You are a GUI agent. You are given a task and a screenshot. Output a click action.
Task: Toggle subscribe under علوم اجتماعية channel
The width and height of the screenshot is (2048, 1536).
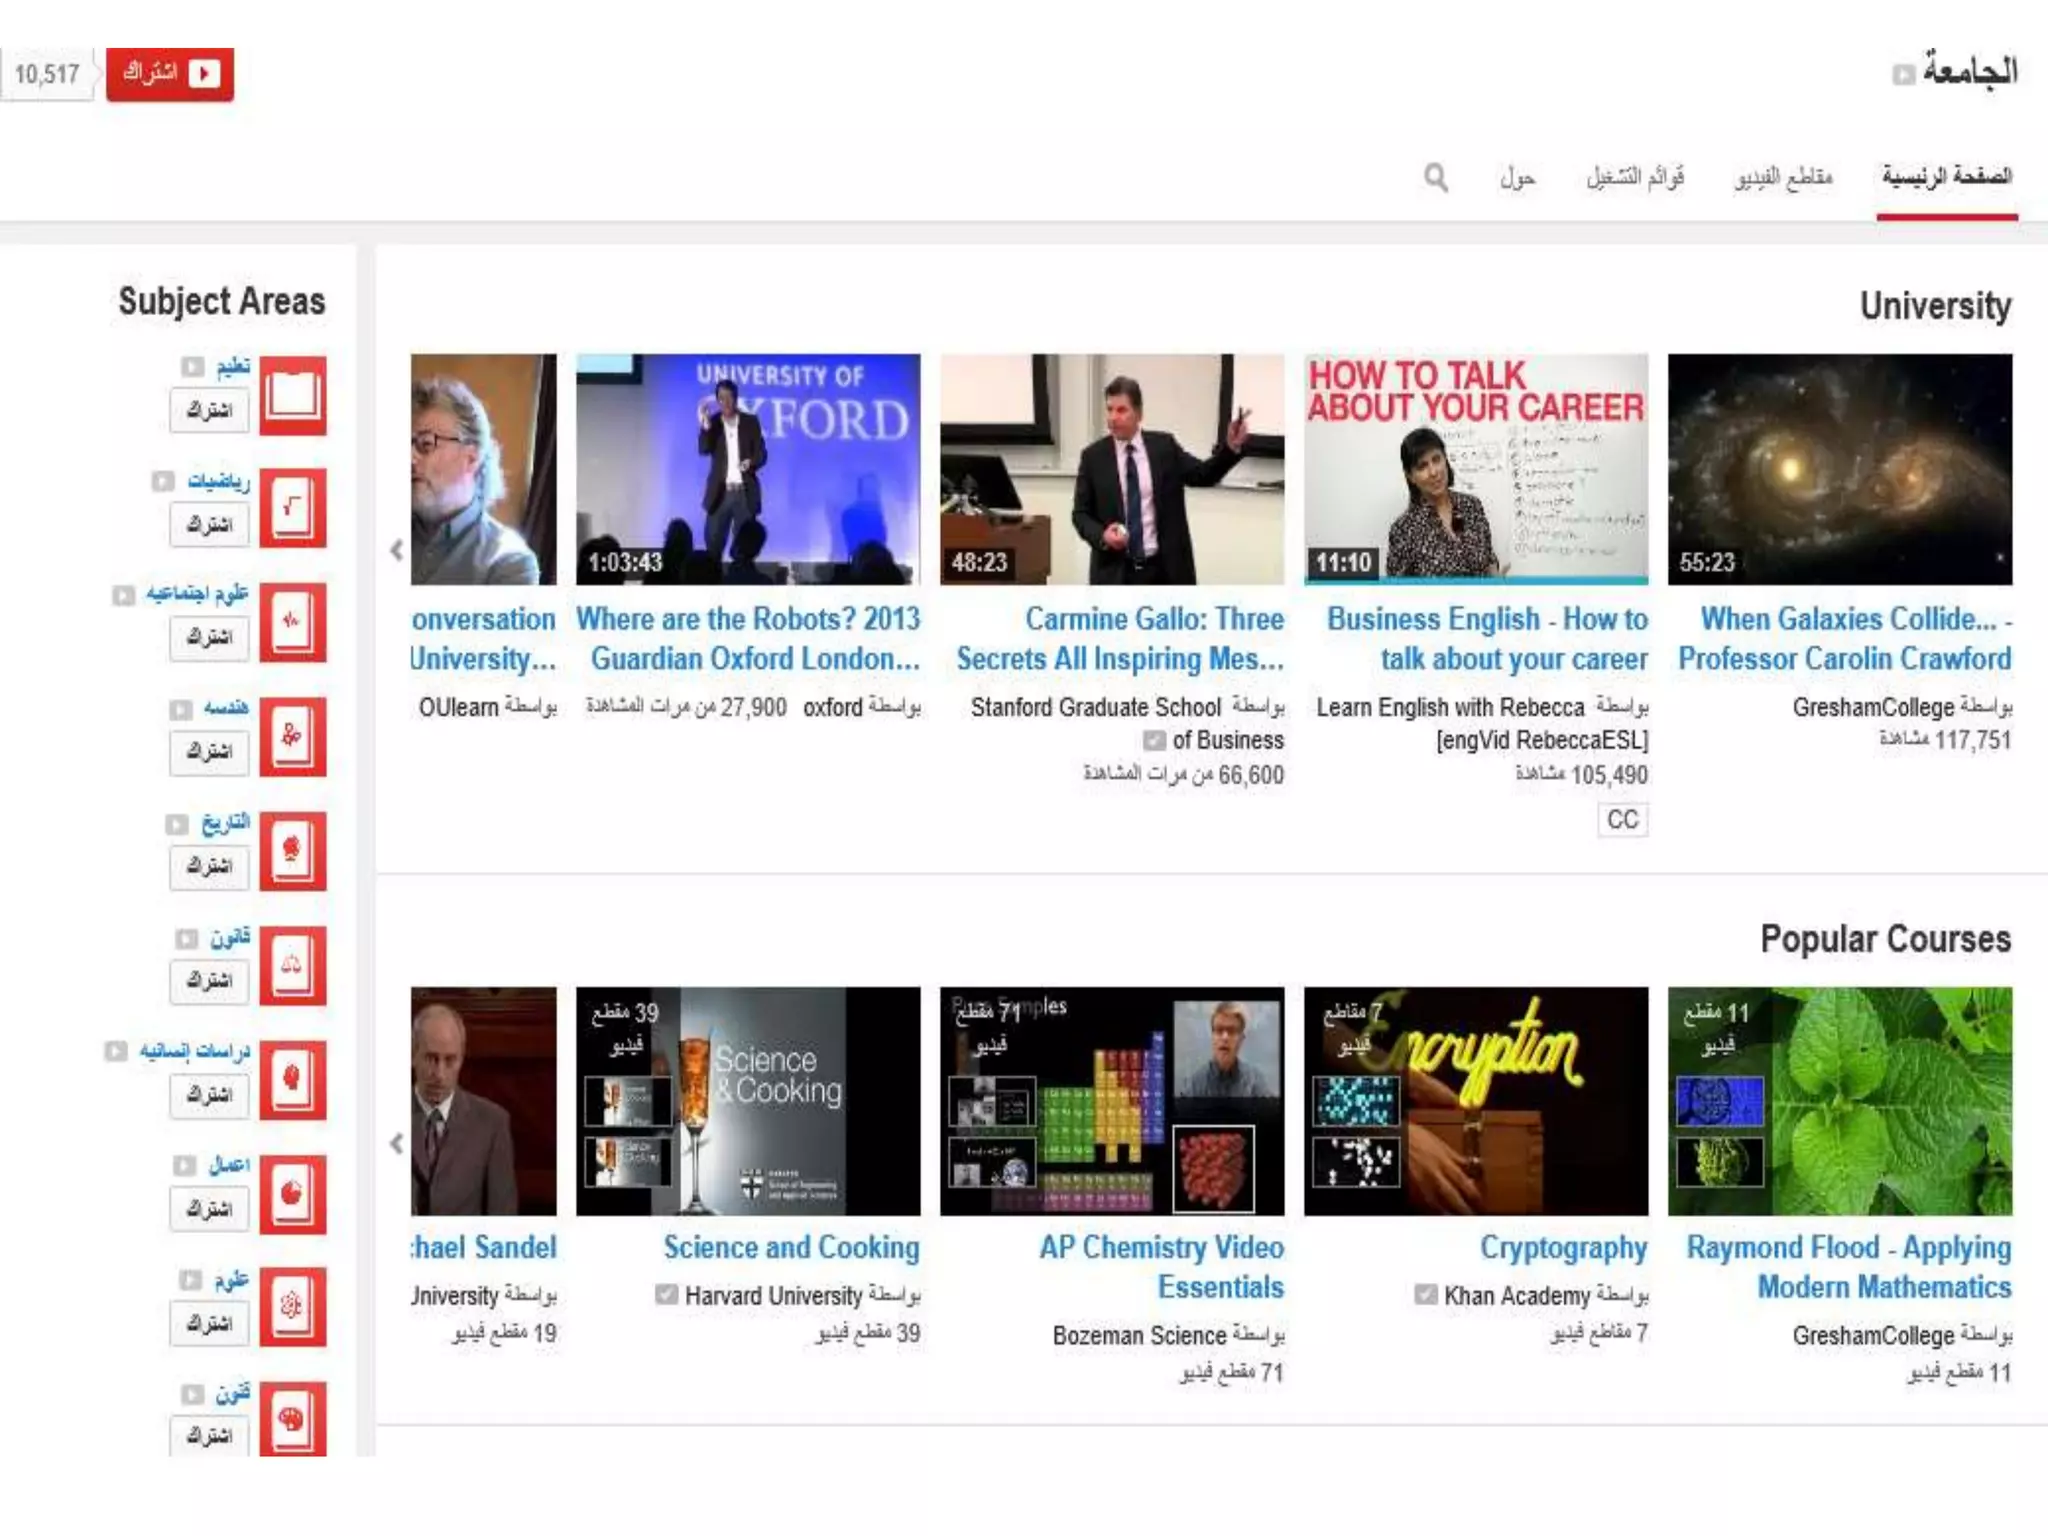pos(209,637)
